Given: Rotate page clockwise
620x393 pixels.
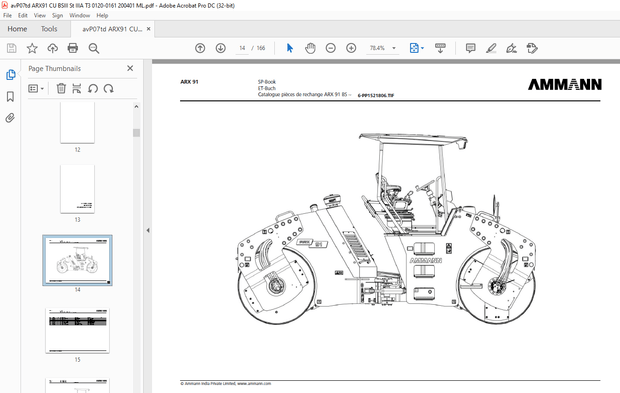Looking at the screenshot, I should [108, 89].
